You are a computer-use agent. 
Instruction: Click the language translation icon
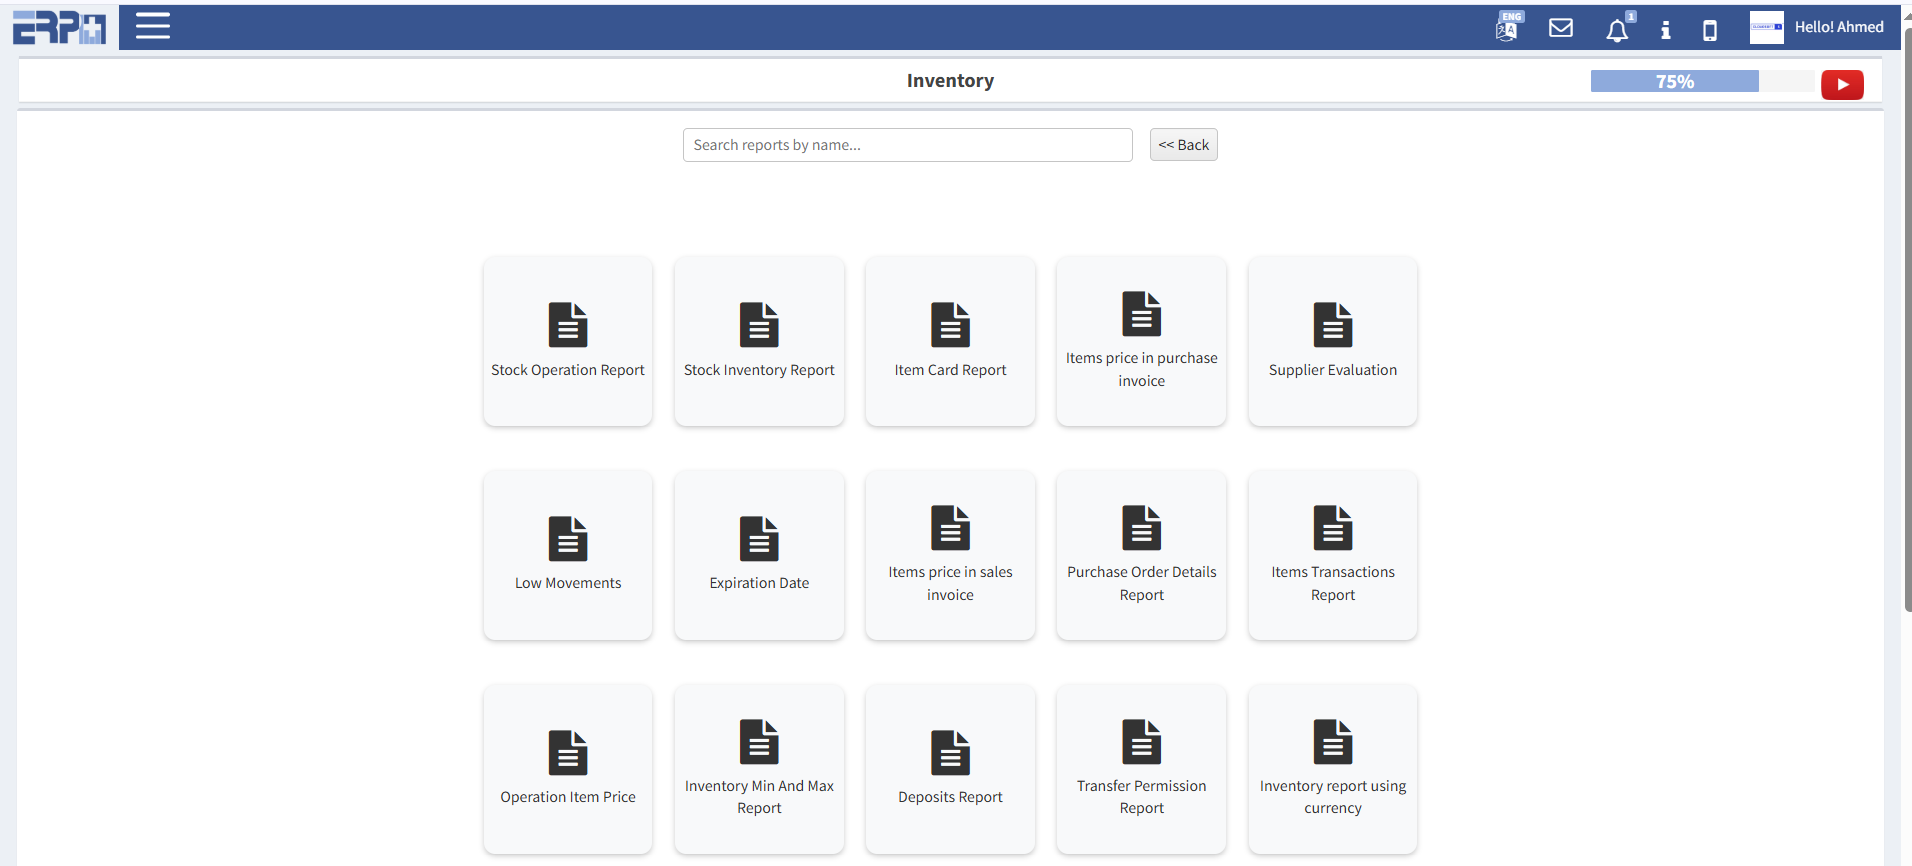tap(1508, 27)
